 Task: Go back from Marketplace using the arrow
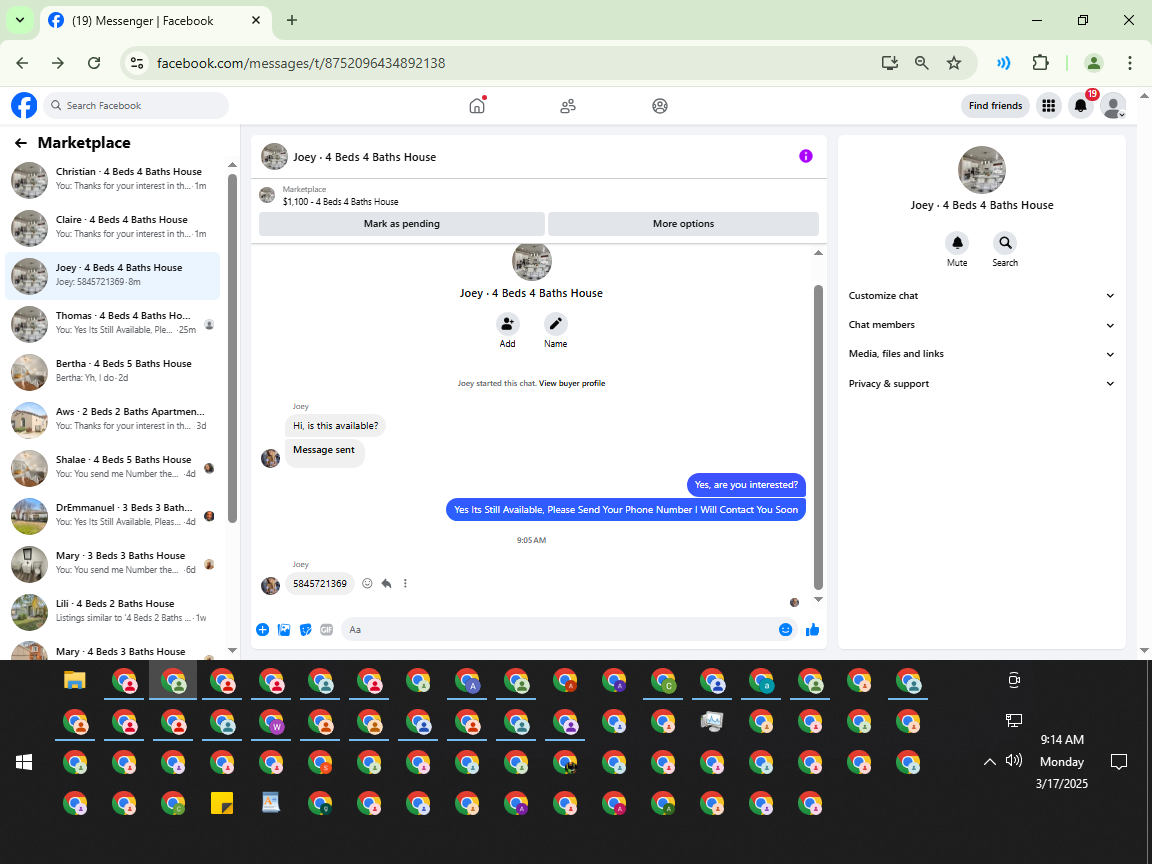coord(21,143)
